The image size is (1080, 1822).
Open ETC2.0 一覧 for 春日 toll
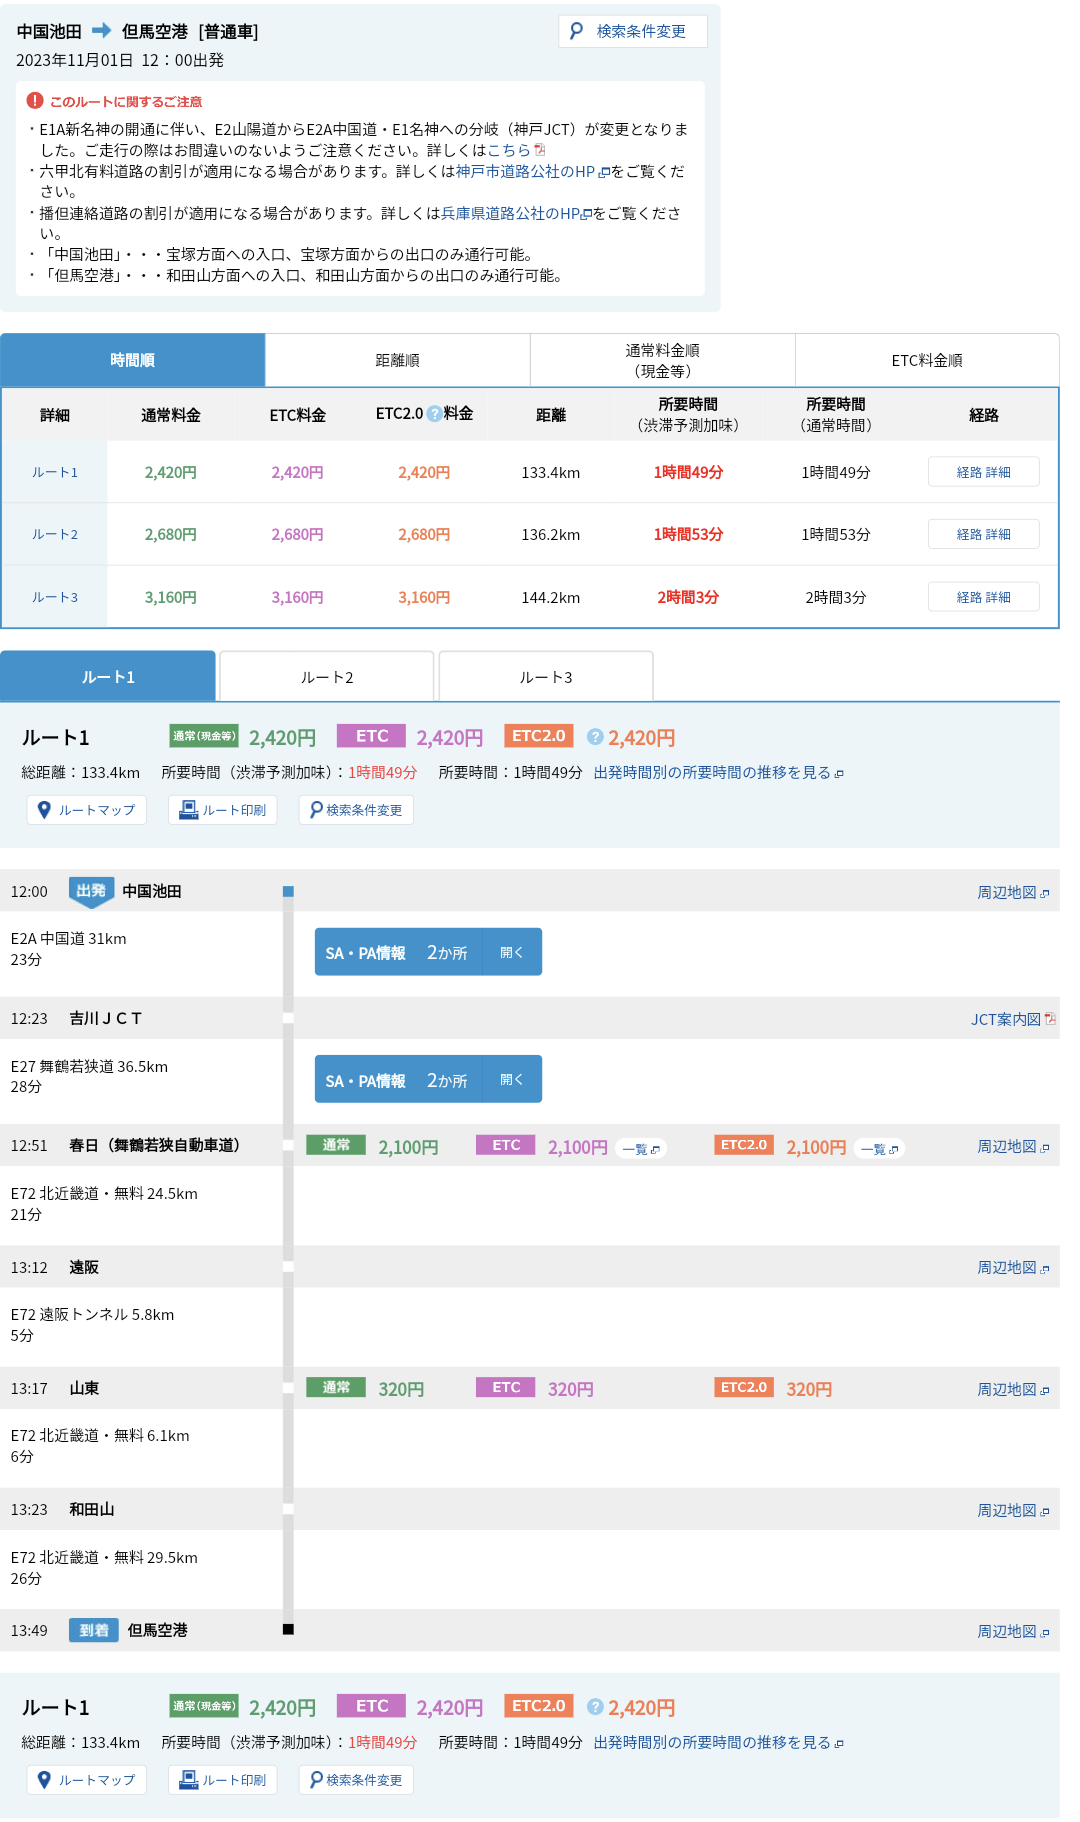(879, 1149)
